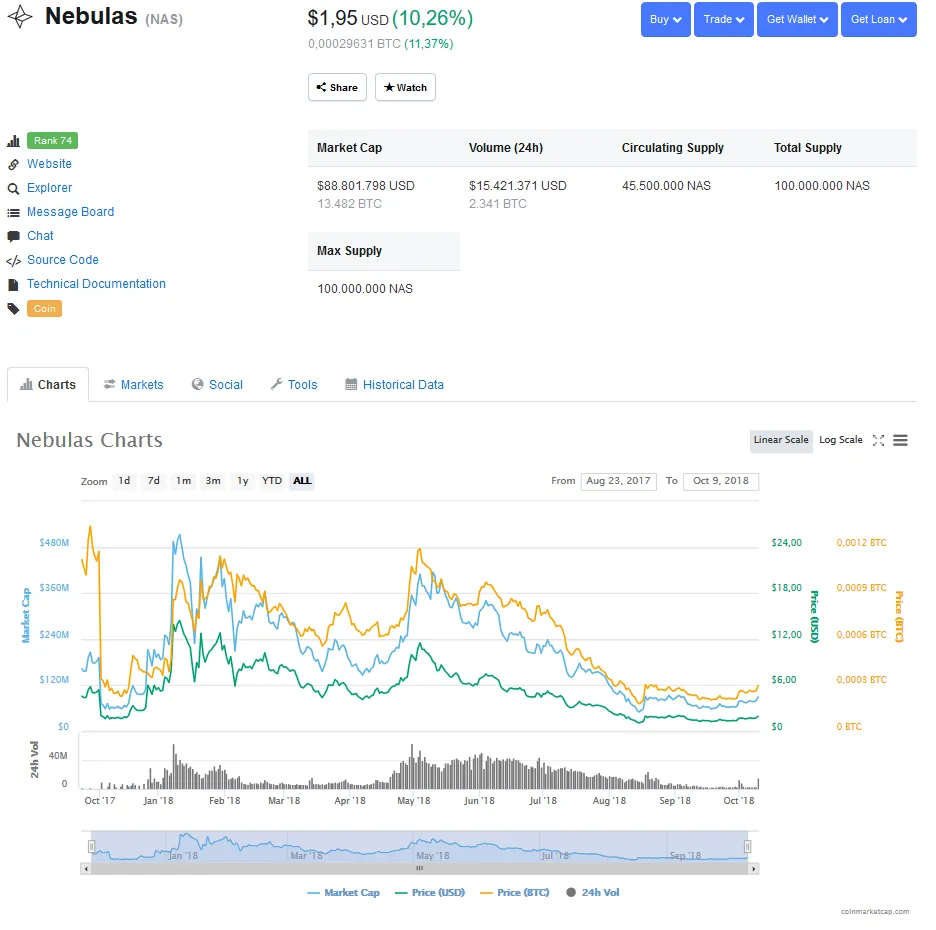Click the document icon beside Technical Documentation
The width and height of the screenshot is (936, 930).
tap(13, 285)
